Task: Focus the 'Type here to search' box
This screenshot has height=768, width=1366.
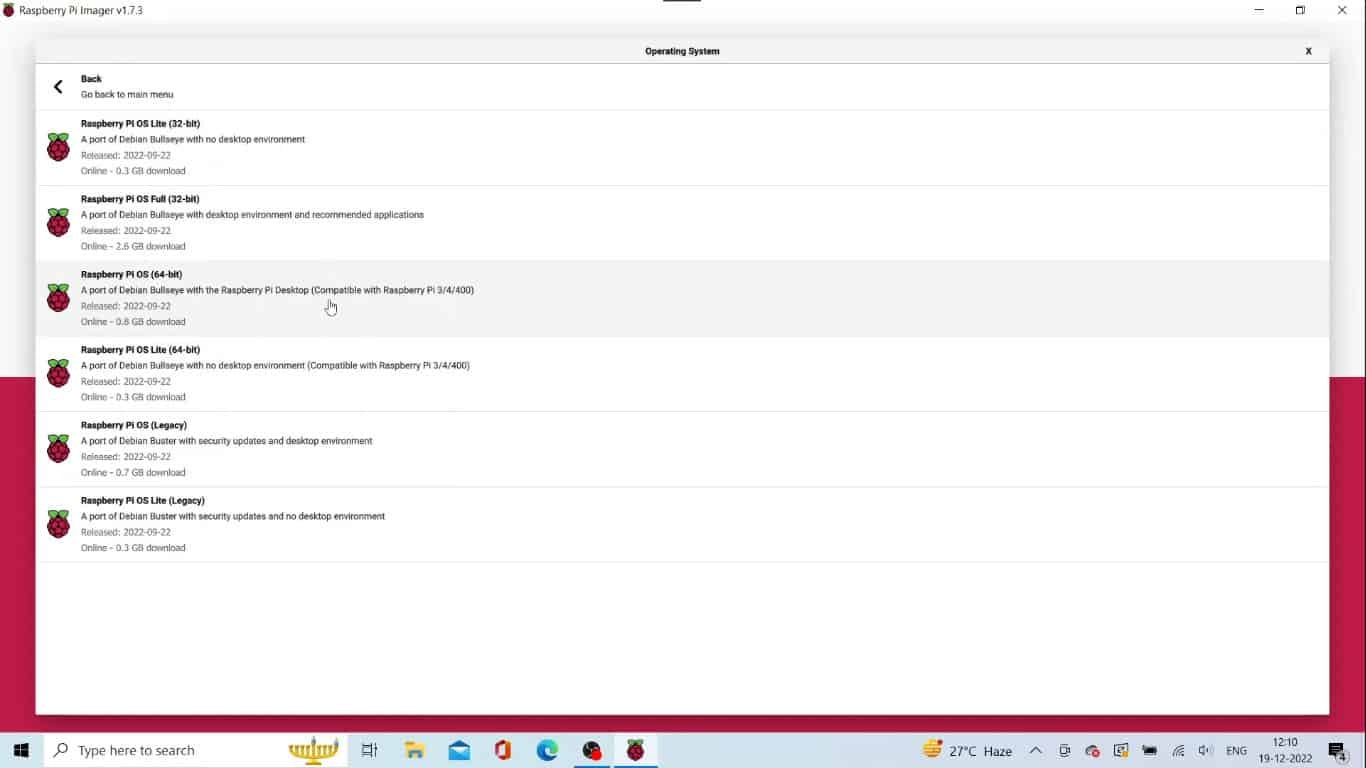Action: click(x=196, y=750)
